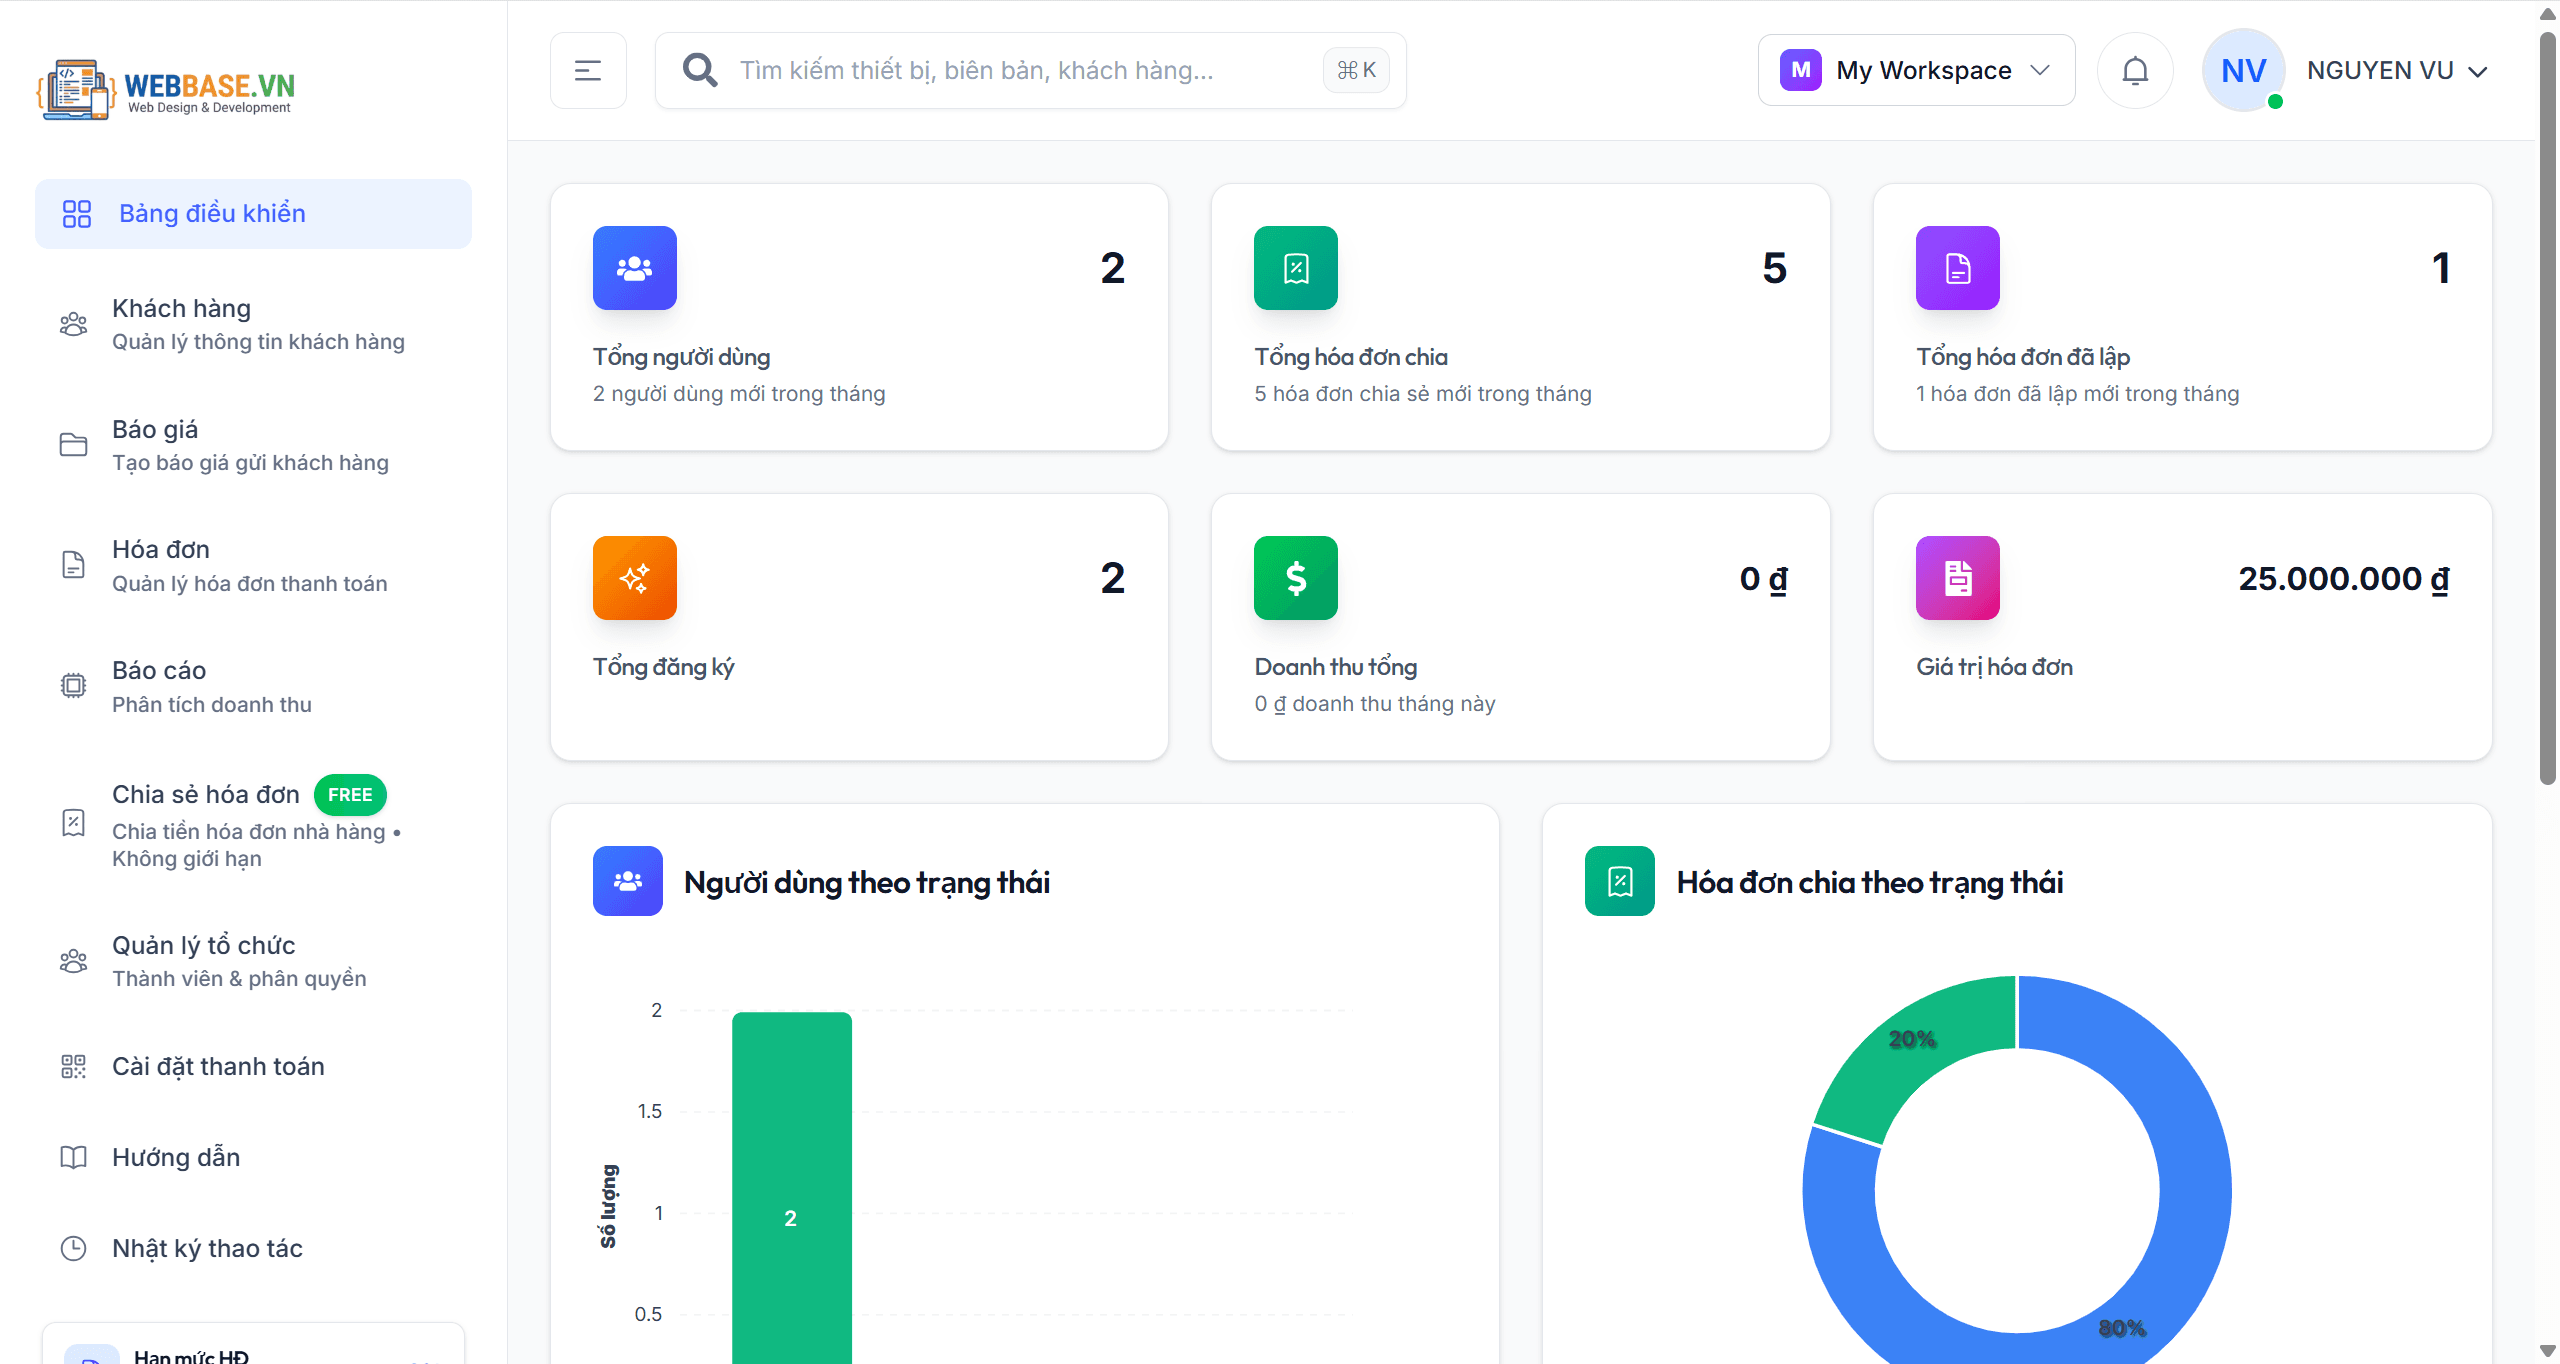The width and height of the screenshot is (2560, 1364).
Task: Click the icon beside Người dùng theo trạng thái
Action: click(628, 881)
